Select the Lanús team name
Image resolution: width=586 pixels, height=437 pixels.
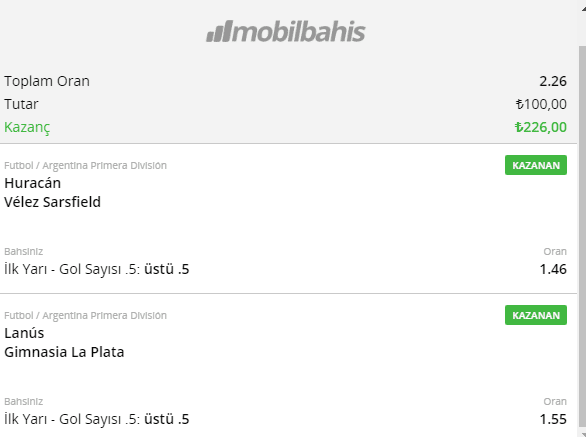[24, 333]
